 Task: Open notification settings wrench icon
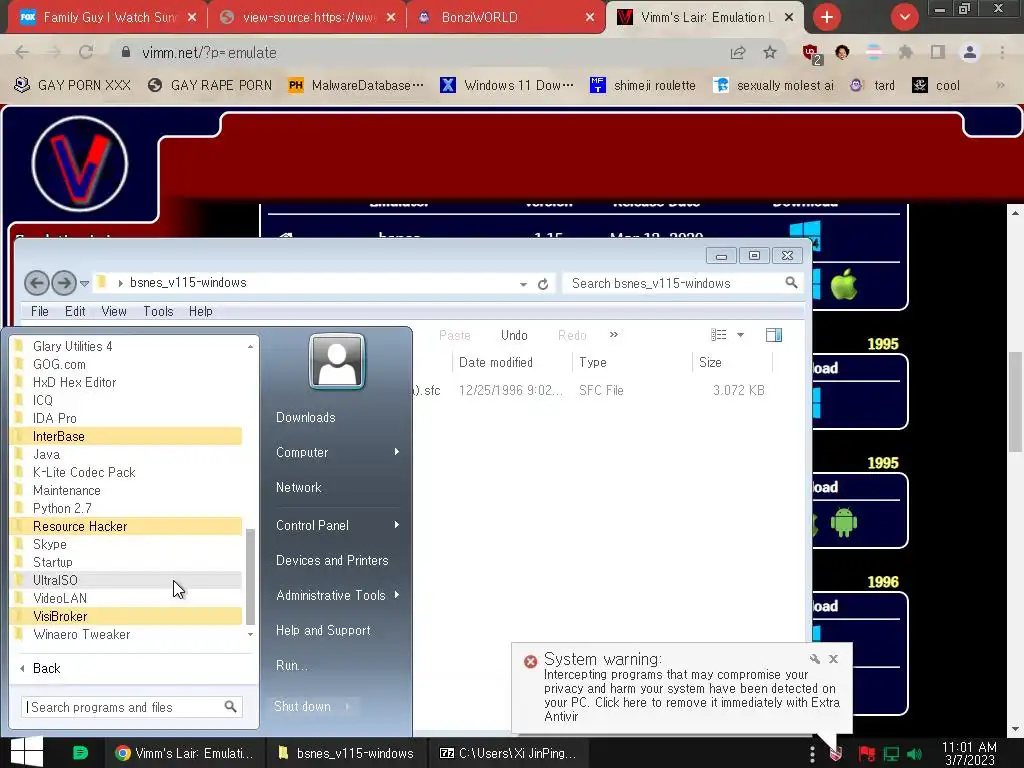tap(814, 659)
